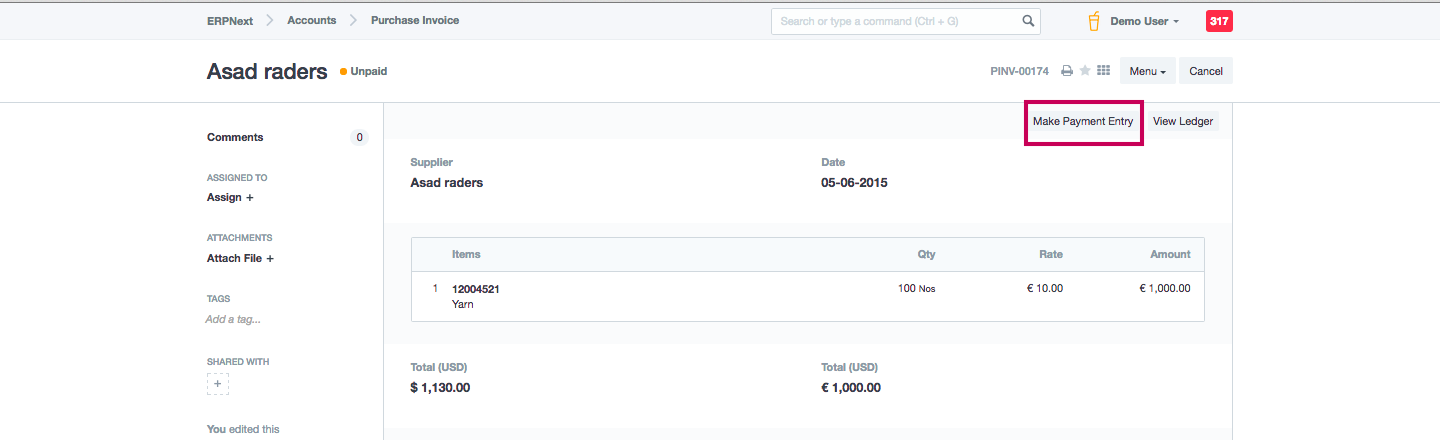The width and height of the screenshot is (1440, 440).
Task: Open the Comments count bubble
Action: (x=359, y=137)
